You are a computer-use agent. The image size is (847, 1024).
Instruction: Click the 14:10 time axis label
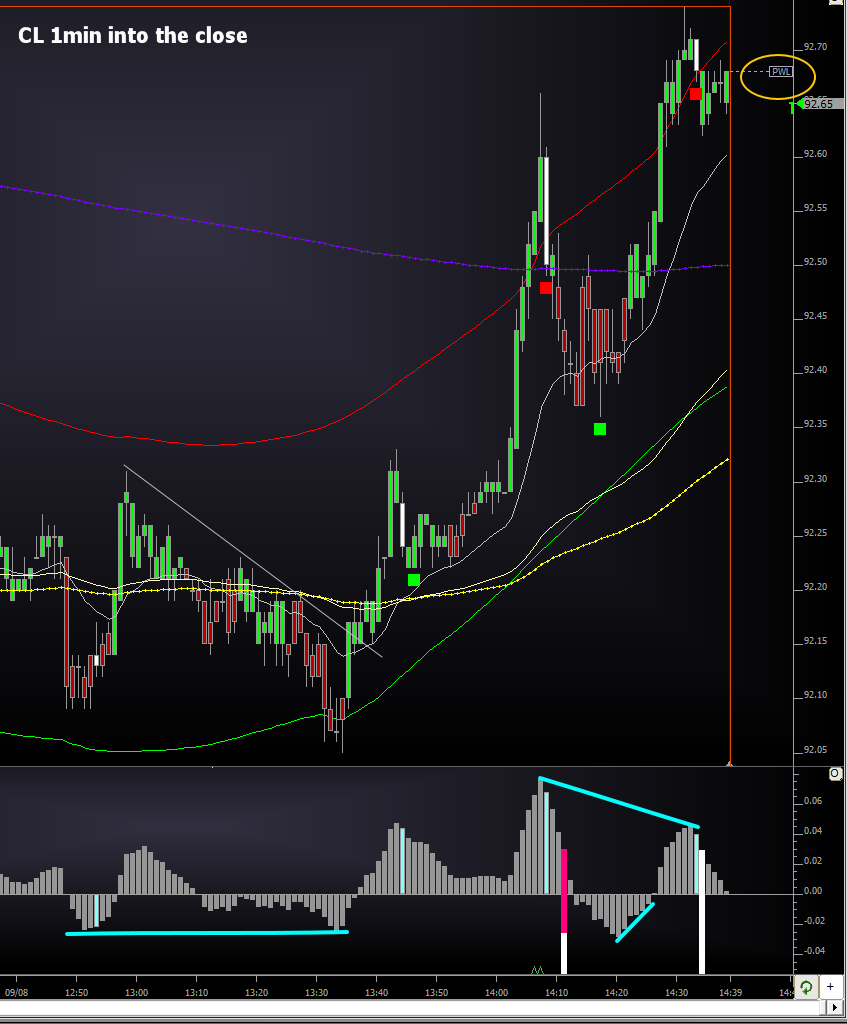[556, 993]
